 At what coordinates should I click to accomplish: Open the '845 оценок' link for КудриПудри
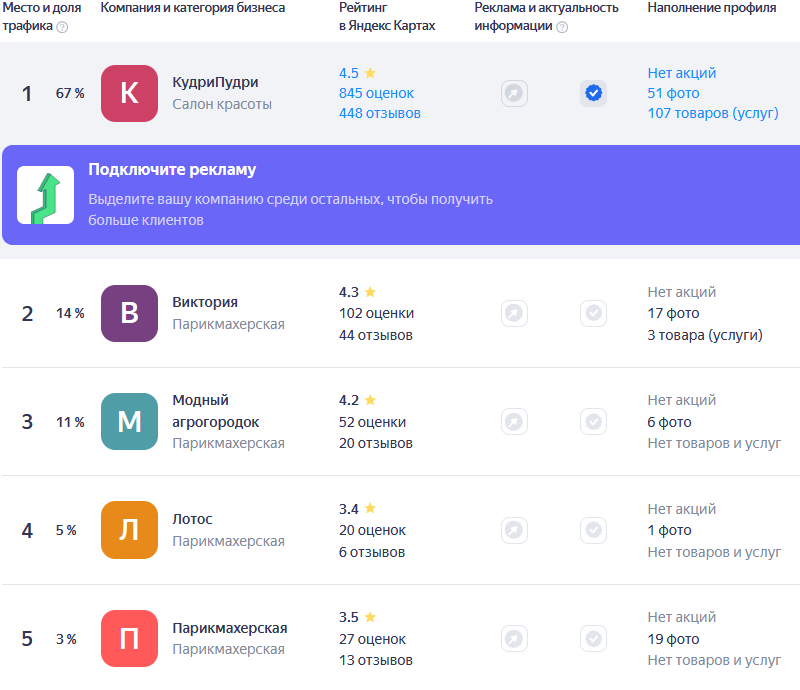(x=376, y=93)
